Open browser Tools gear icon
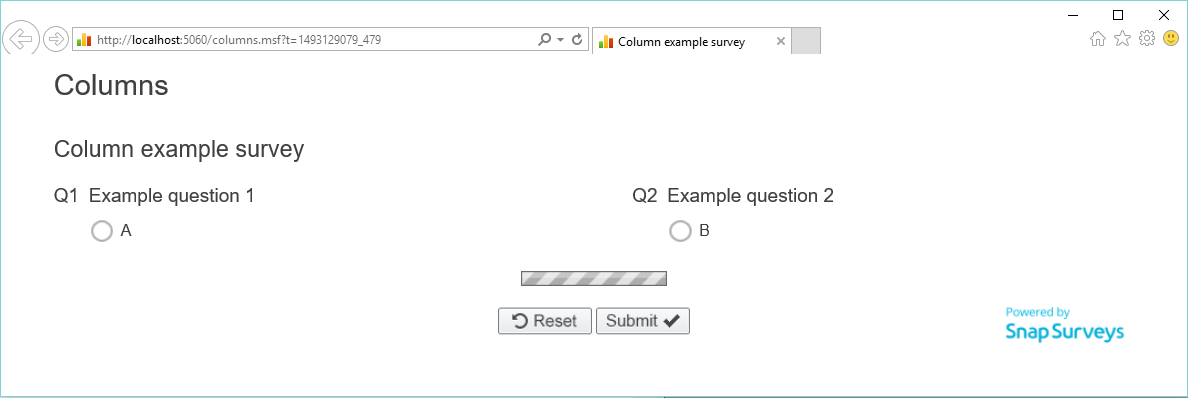Screen dimensions: 1188x398 1147,39
